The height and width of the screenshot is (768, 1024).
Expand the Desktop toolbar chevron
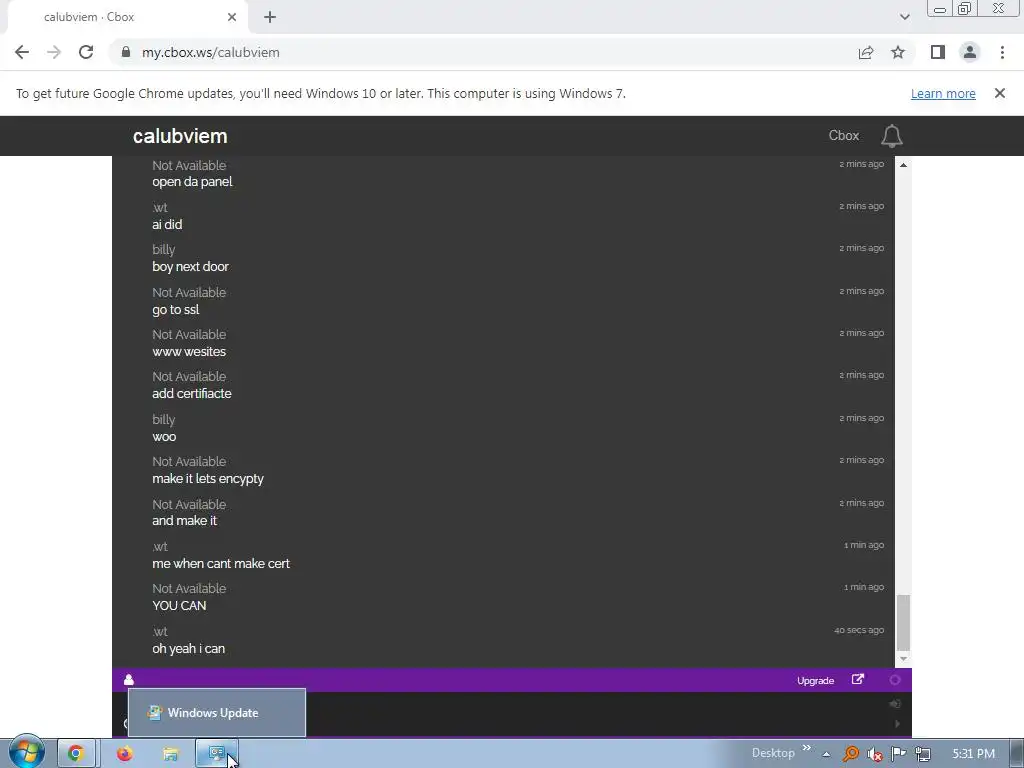coord(807,748)
